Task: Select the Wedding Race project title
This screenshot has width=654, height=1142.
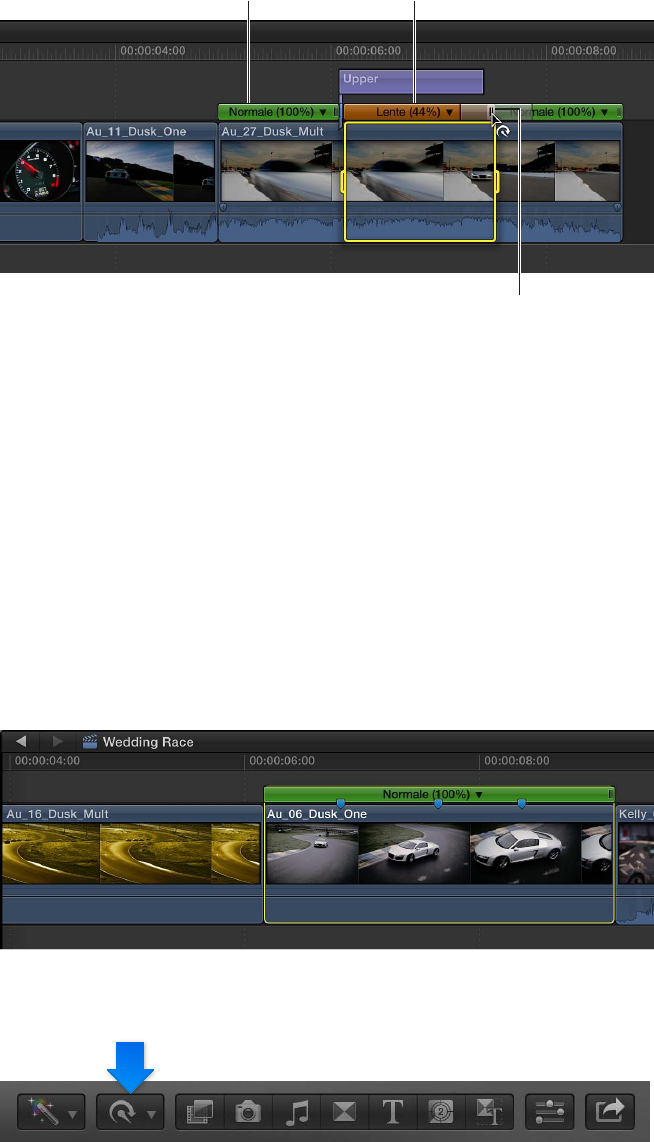Action: [x=148, y=742]
